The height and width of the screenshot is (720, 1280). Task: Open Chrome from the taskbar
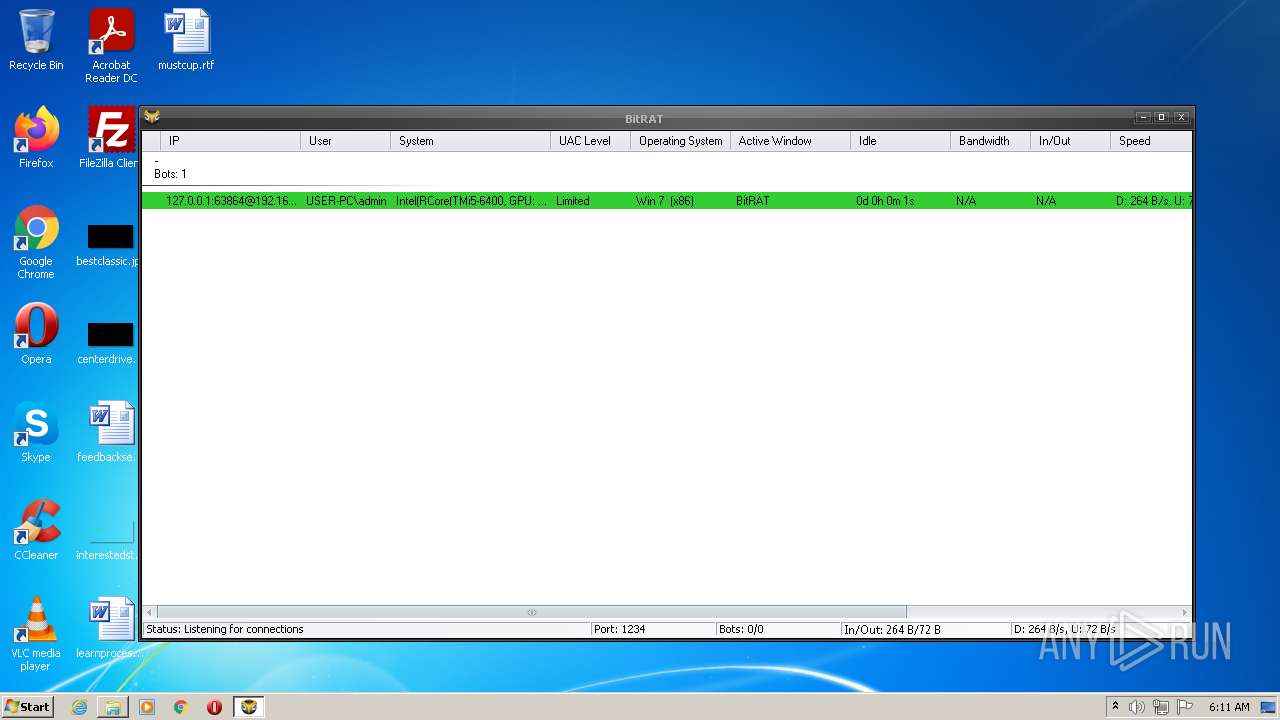181,707
